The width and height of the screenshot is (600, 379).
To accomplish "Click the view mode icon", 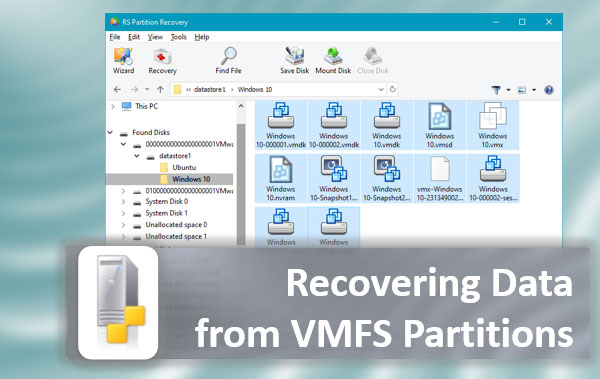I will tap(522, 90).
